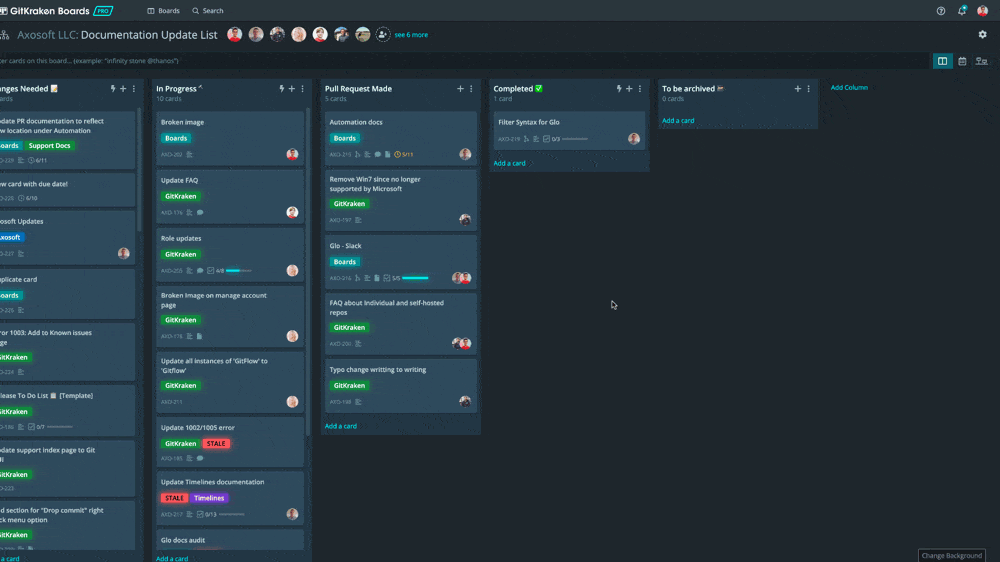This screenshot has height=562, width=1000.
Task: Click the first member avatar in board header
Action: click(x=235, y=34)
